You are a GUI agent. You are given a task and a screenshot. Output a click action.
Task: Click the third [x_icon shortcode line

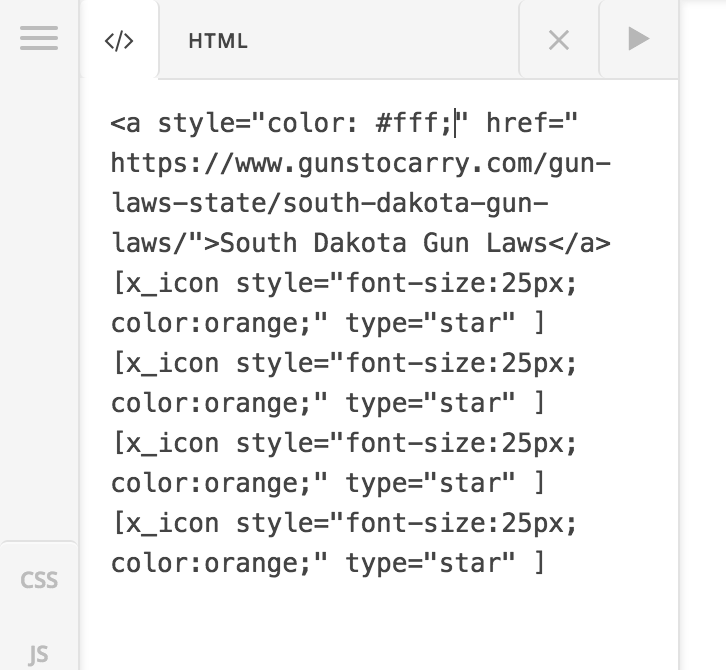(x=344, y=443)
